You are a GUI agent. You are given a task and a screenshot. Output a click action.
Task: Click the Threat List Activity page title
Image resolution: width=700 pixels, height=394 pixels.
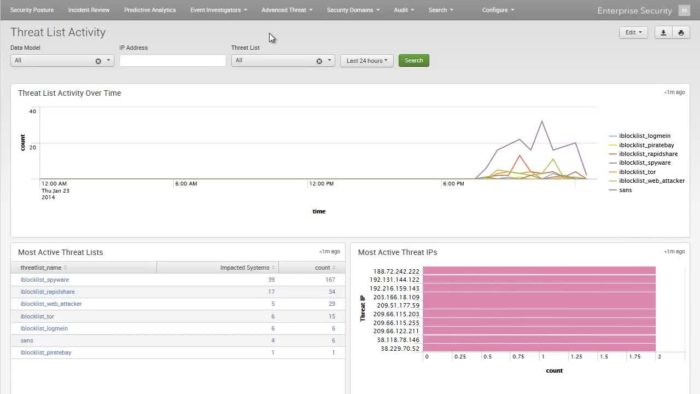58,32
